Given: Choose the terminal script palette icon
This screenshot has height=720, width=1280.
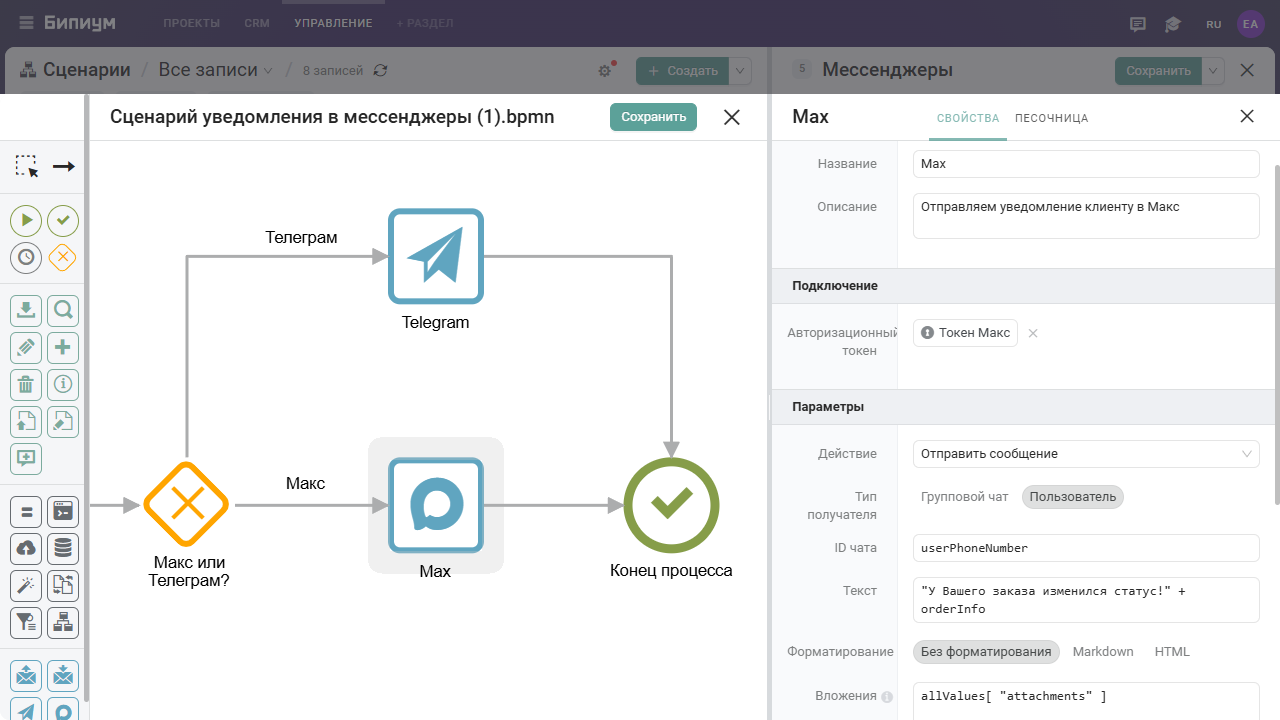Looking at the screenshot, I should 63,512.
